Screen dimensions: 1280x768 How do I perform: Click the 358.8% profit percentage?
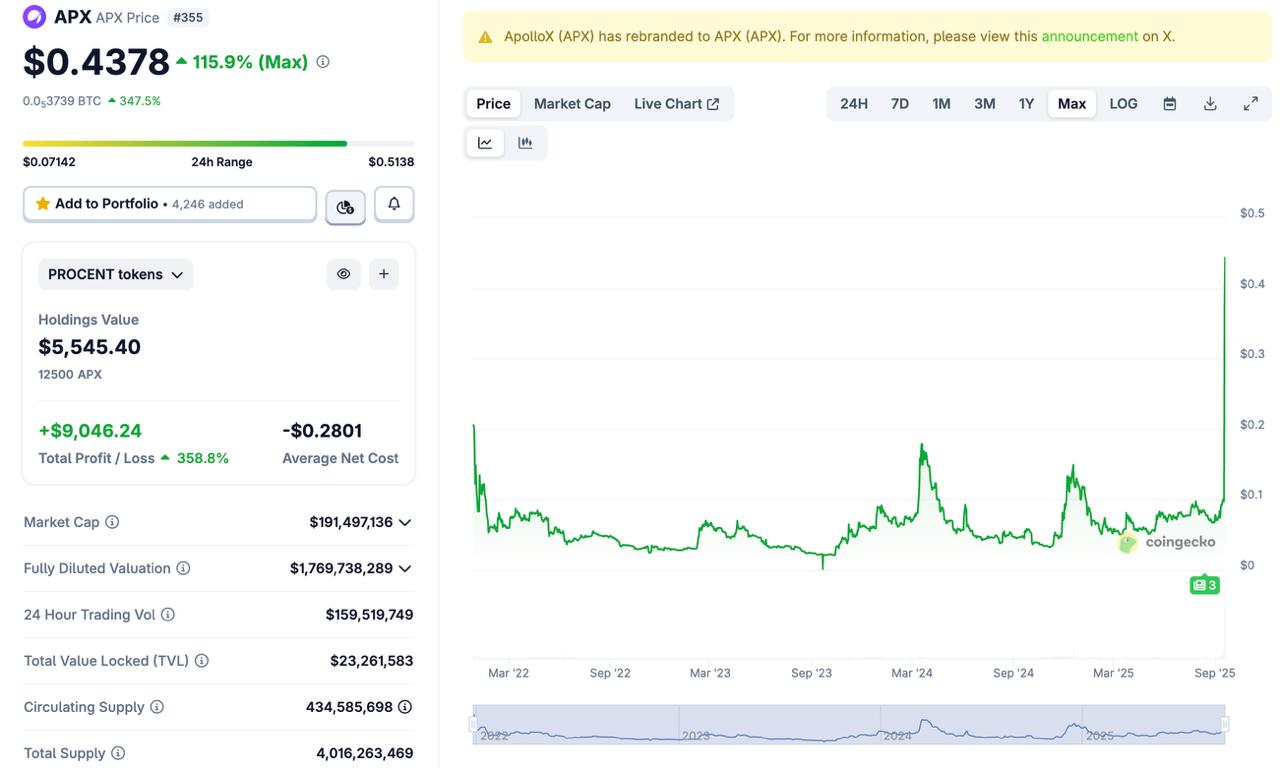203,458
